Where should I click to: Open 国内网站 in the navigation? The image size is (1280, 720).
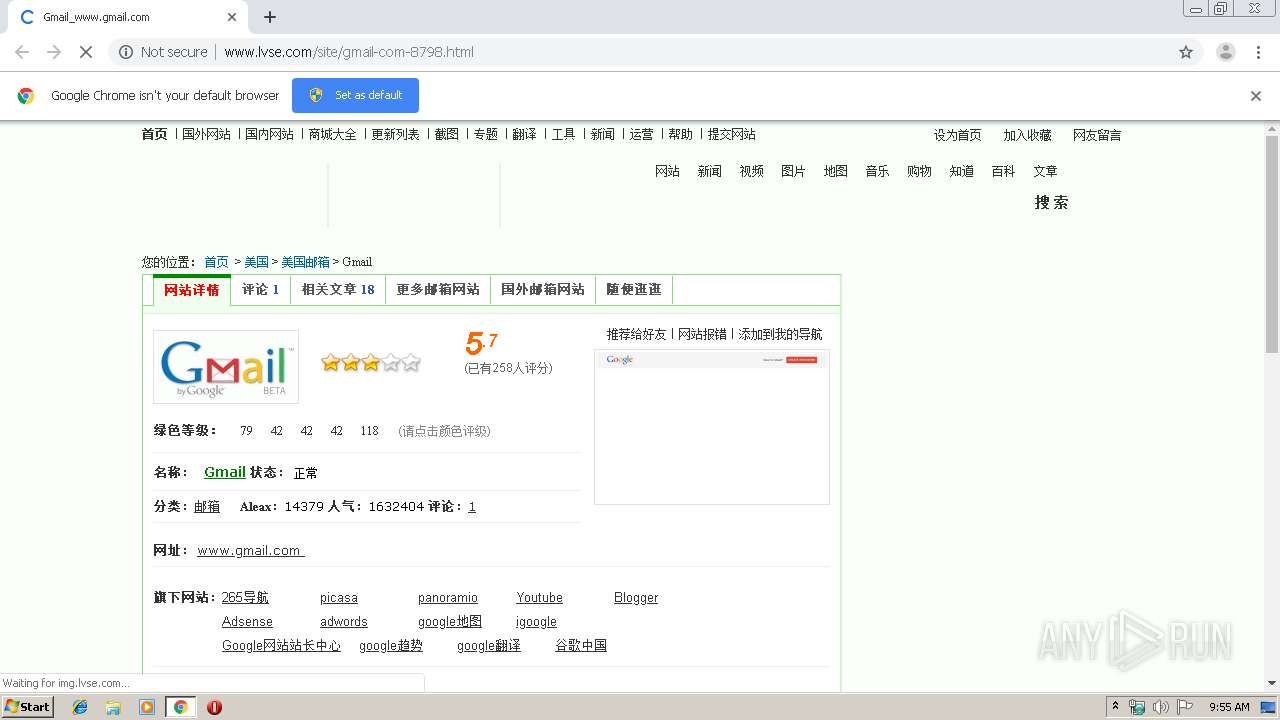[270, 134]
